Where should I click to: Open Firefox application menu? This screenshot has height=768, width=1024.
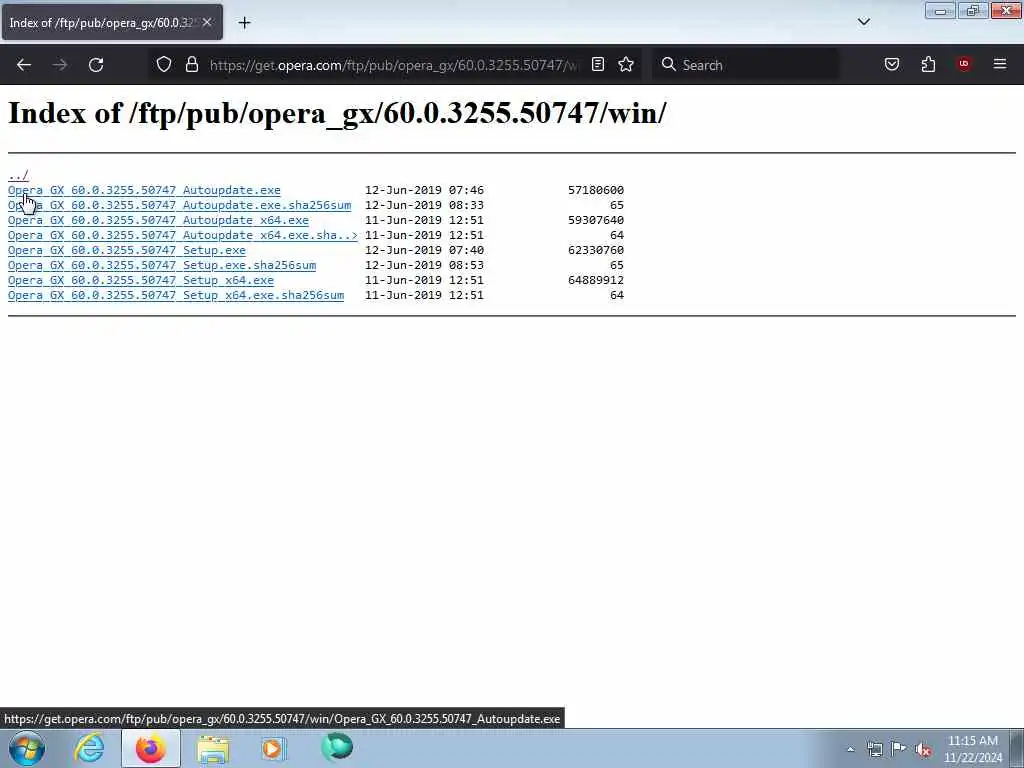[1000, 64]
